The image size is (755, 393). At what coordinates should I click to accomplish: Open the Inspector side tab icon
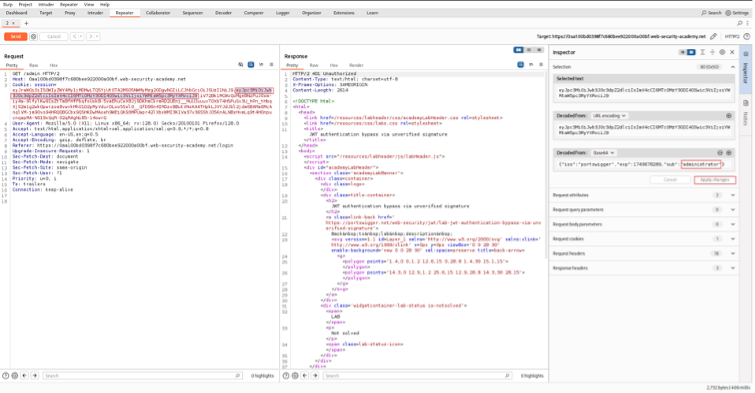[x=746, y=54]
